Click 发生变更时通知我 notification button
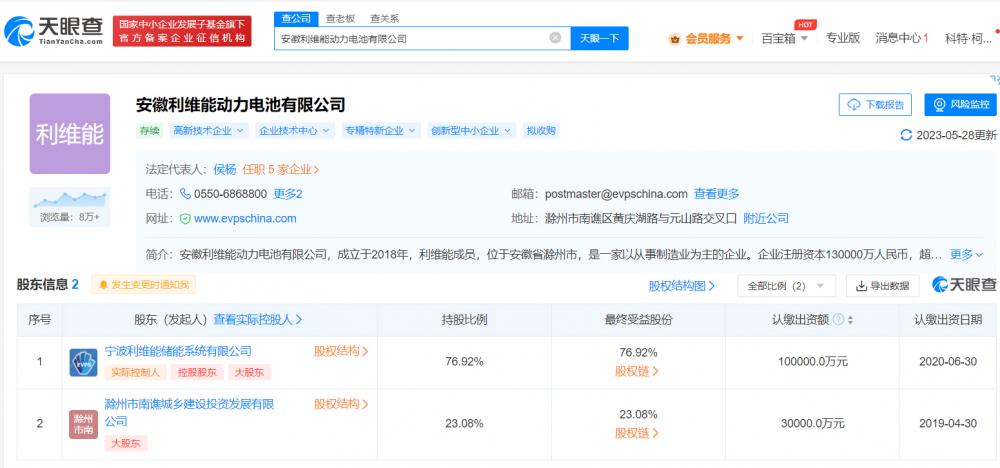Viewport: 1000px width, 468px height. pos(143,285)
